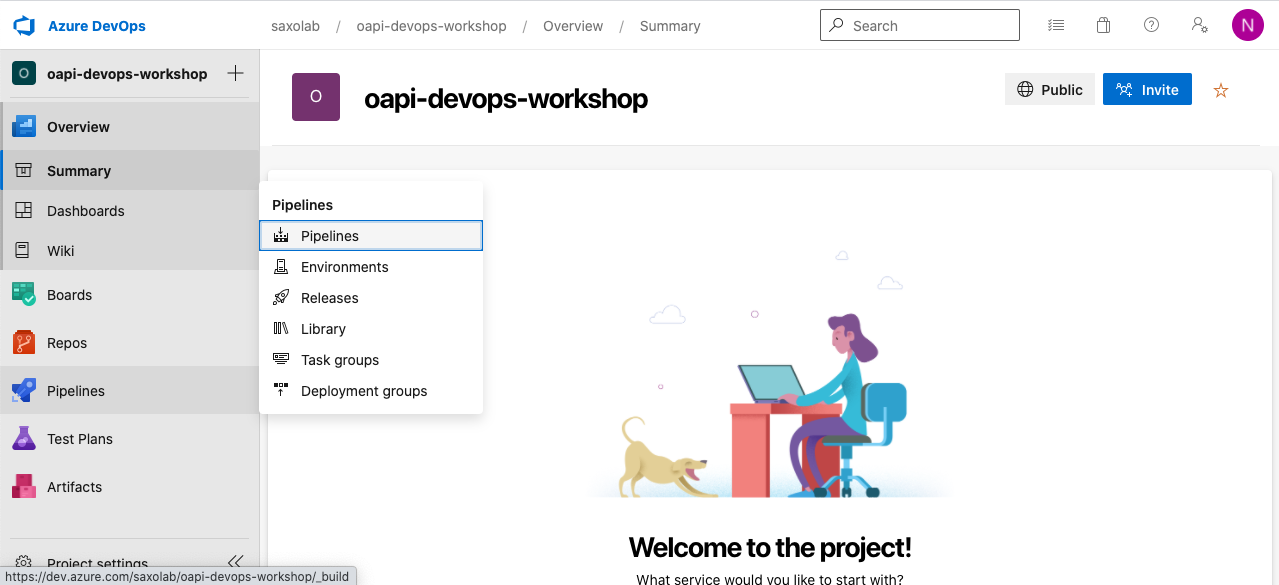Select Summary in the sidebar
Screen dimensions: 1279x585
click(x=130, y=171)
